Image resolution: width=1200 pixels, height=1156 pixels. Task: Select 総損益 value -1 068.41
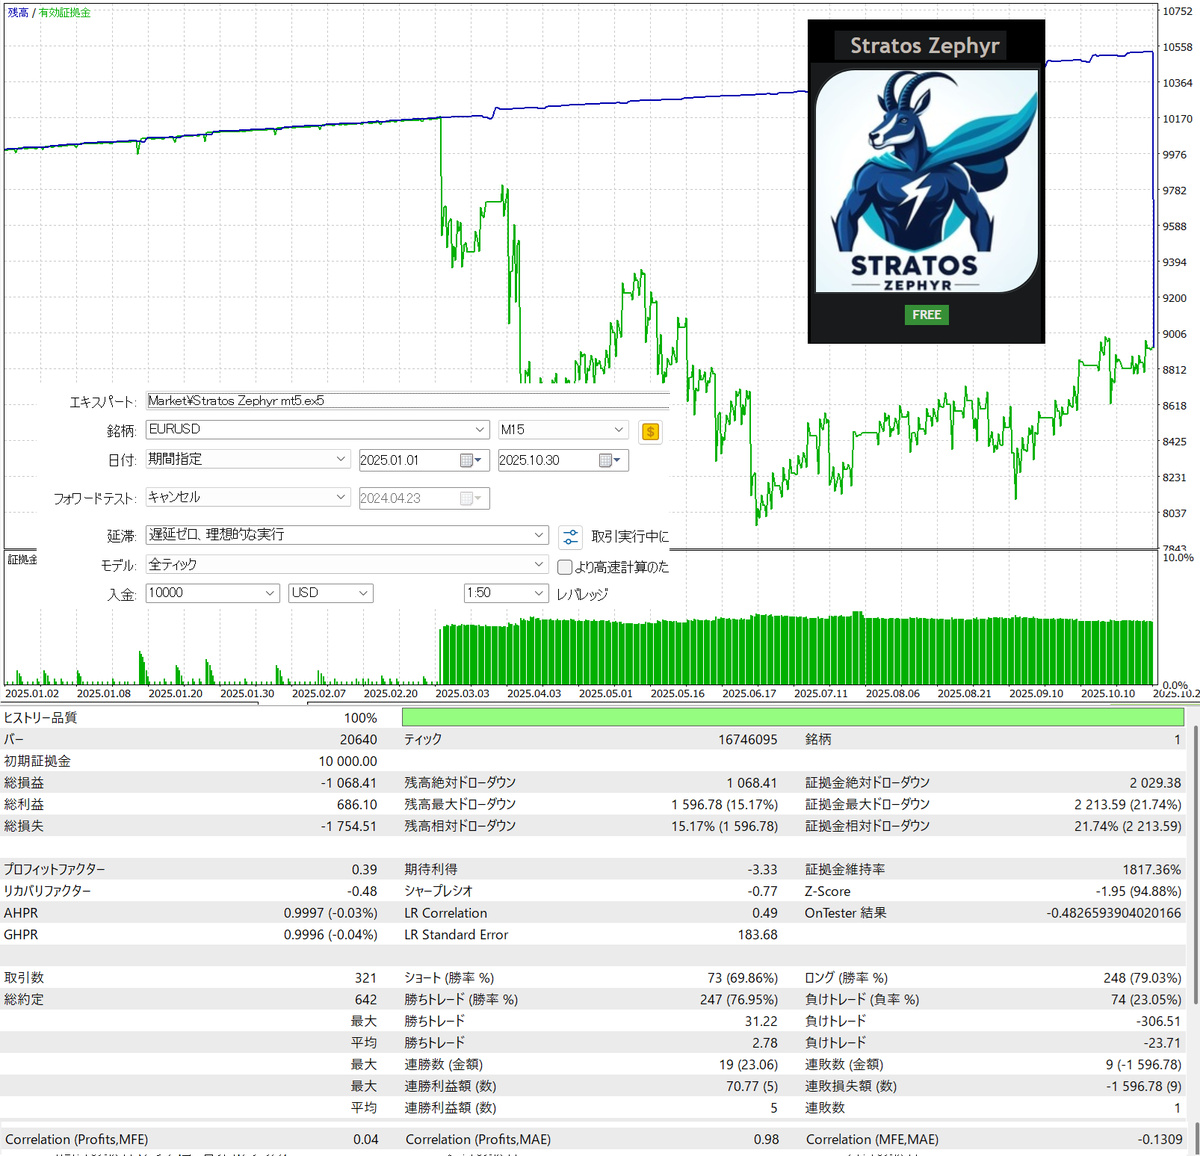point(349,783)
